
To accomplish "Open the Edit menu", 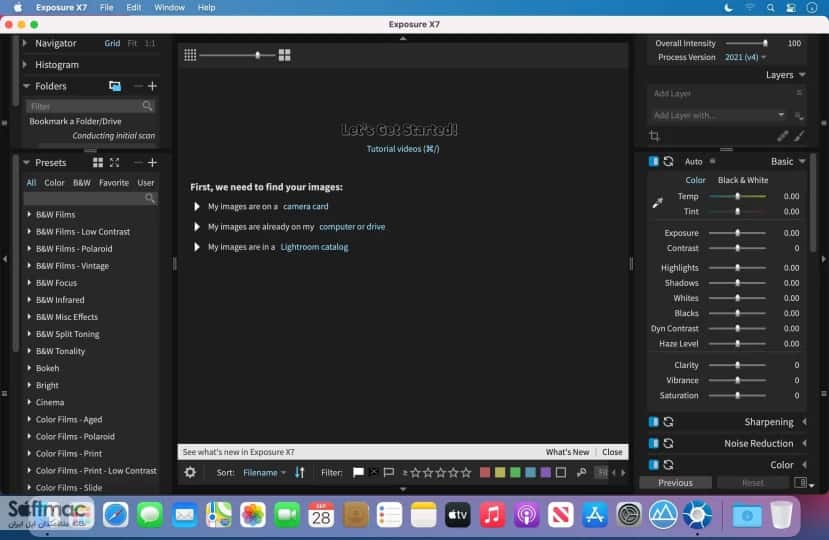I will pos(134,7).
